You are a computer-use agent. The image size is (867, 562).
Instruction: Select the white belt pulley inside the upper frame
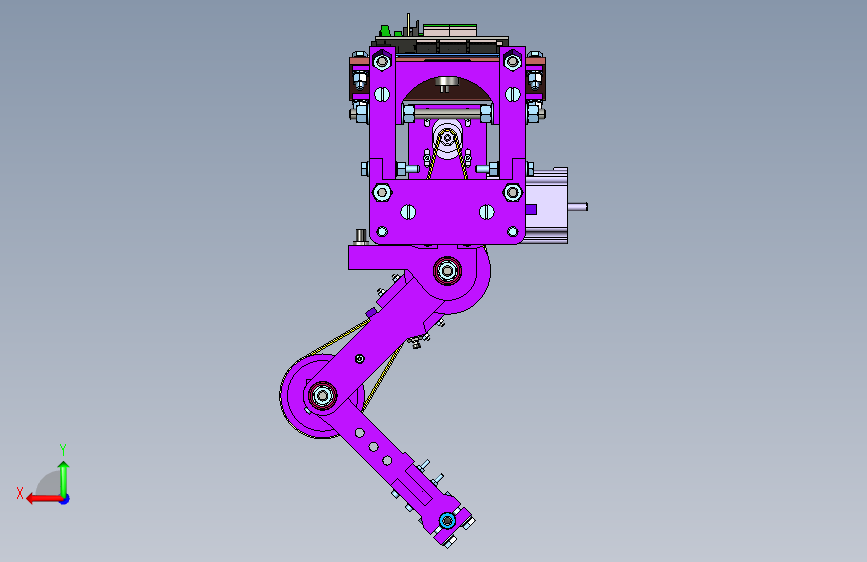(447, 137)
